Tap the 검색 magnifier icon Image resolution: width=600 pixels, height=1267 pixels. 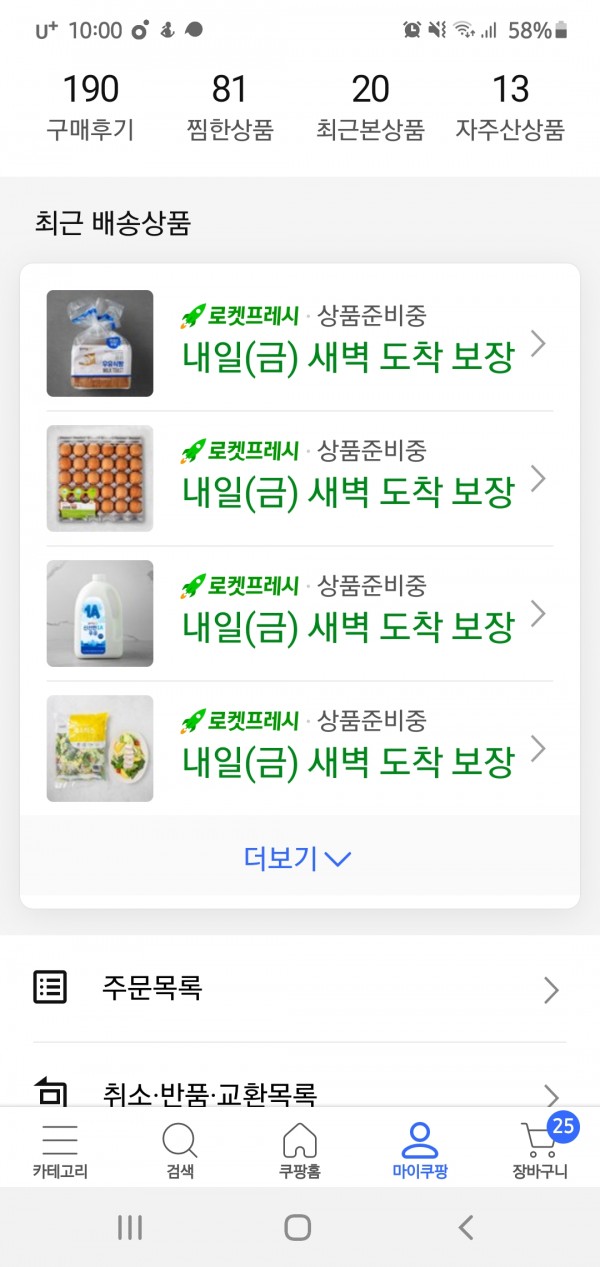coord(180,1140)
